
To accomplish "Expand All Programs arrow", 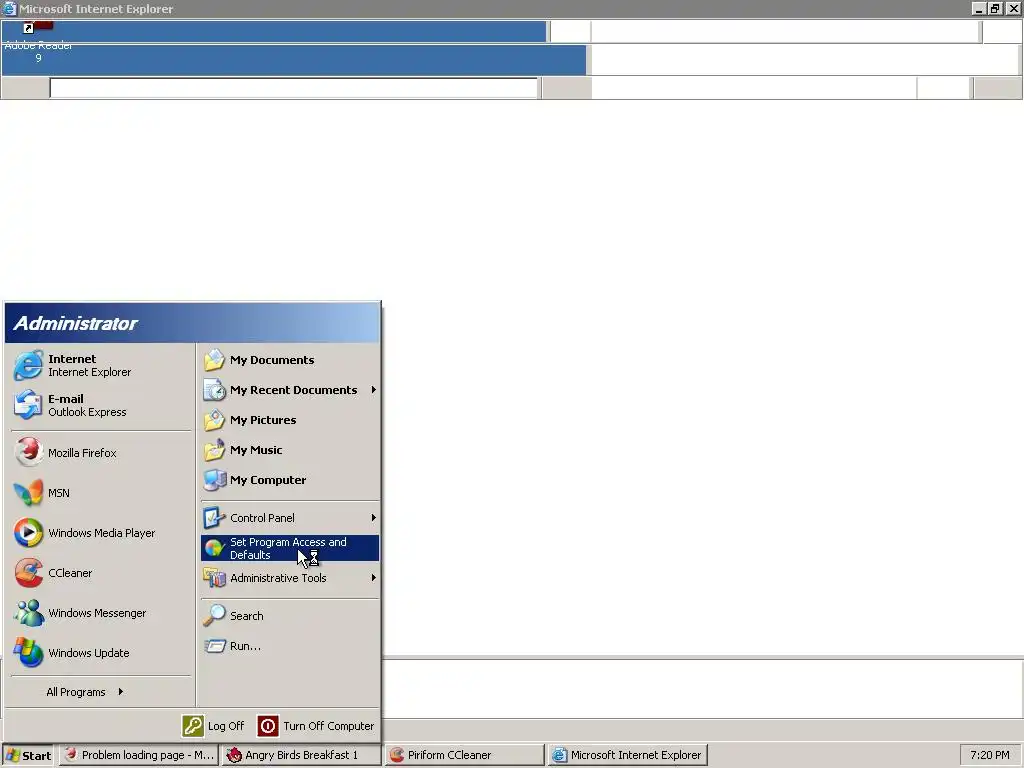I will coord(121,692).
